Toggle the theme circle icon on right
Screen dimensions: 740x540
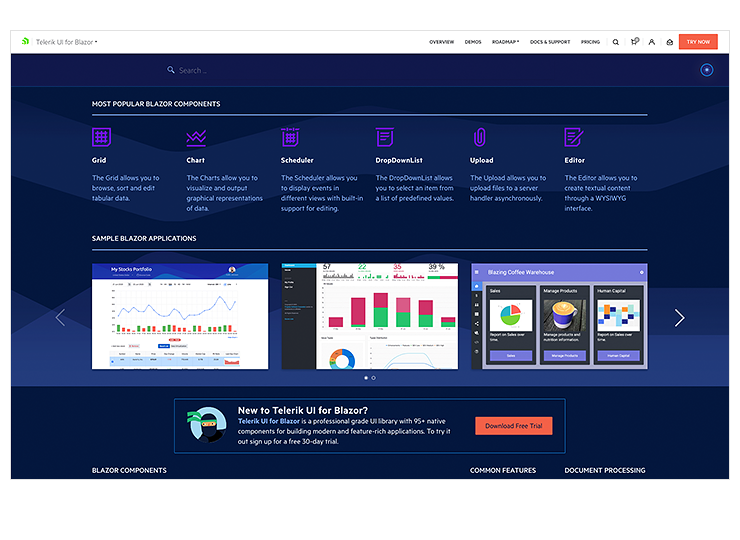706,70
